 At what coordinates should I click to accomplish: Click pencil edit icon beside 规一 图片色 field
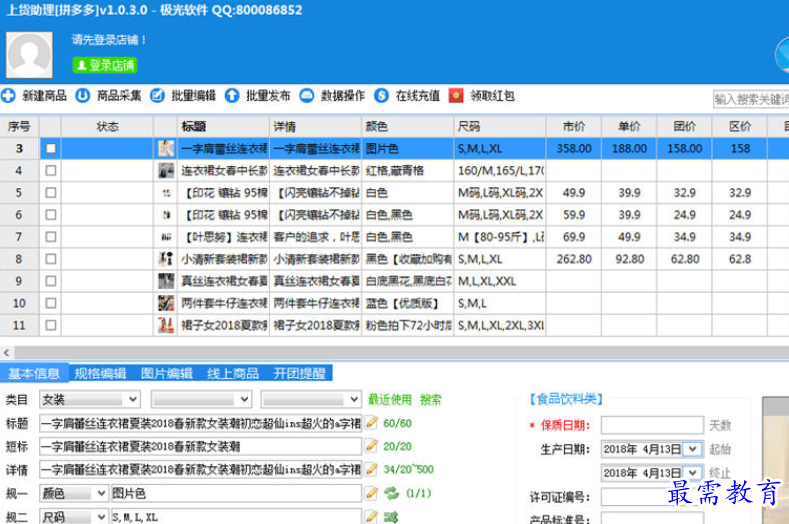[371, 493]
